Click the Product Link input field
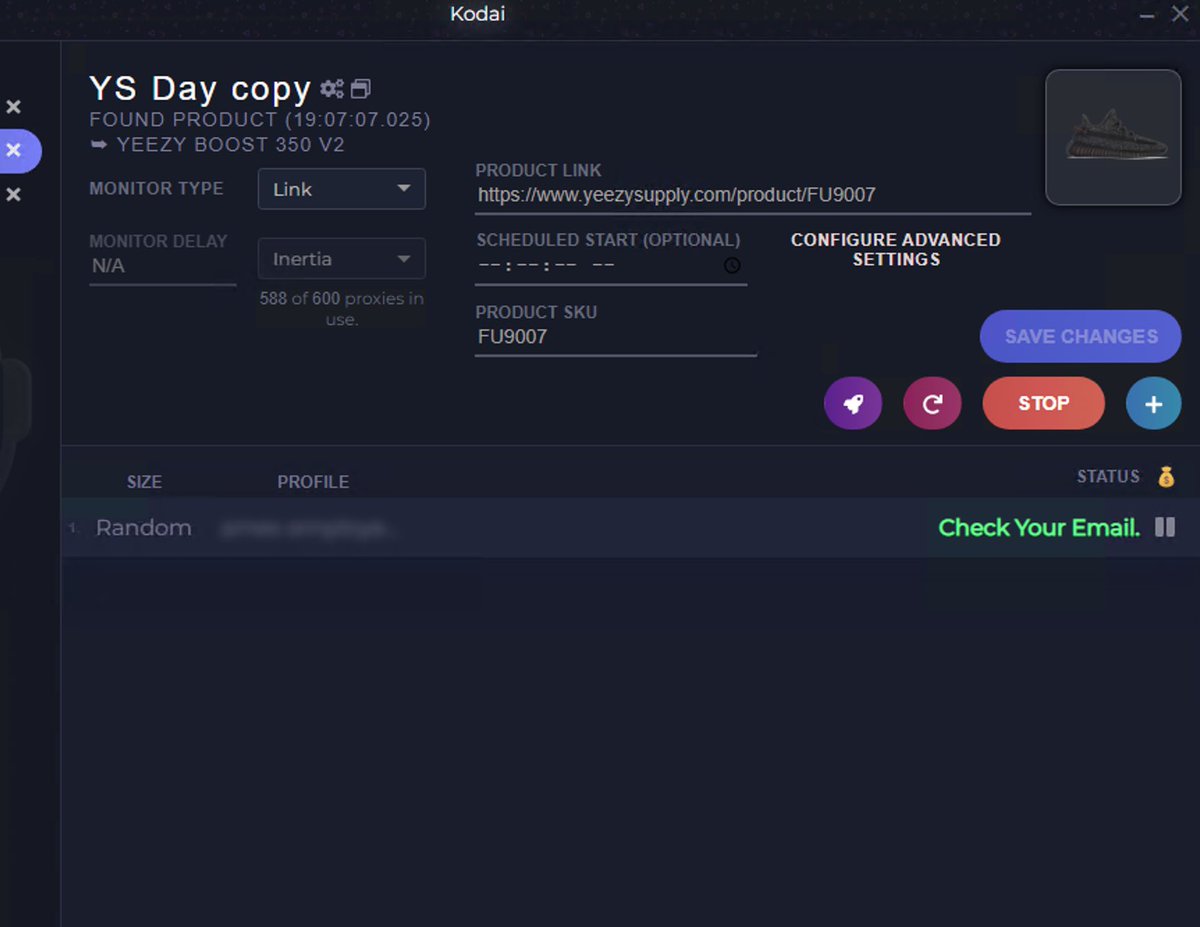This screenshot has width=1200, height=927. pyautogui.click(x=753, y=195)
